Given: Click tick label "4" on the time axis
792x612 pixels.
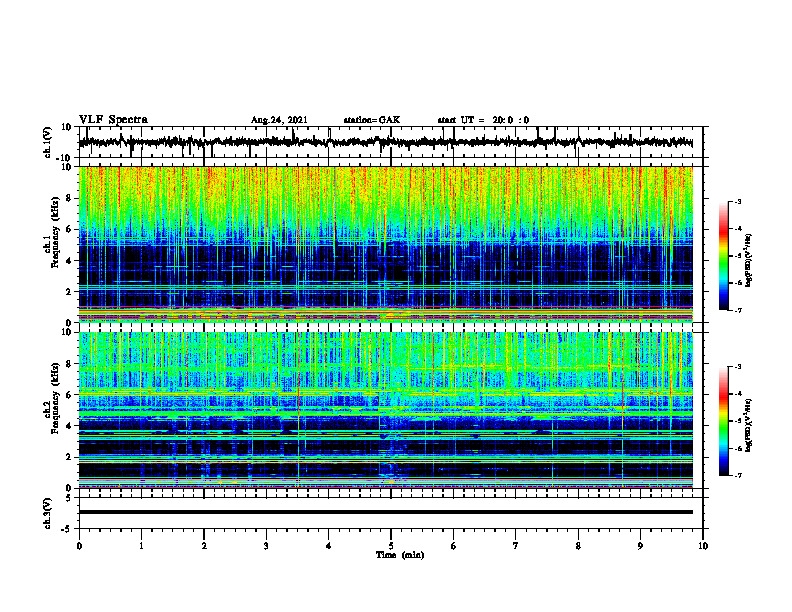Looking at the screenshot, I should tap(329, 546).
